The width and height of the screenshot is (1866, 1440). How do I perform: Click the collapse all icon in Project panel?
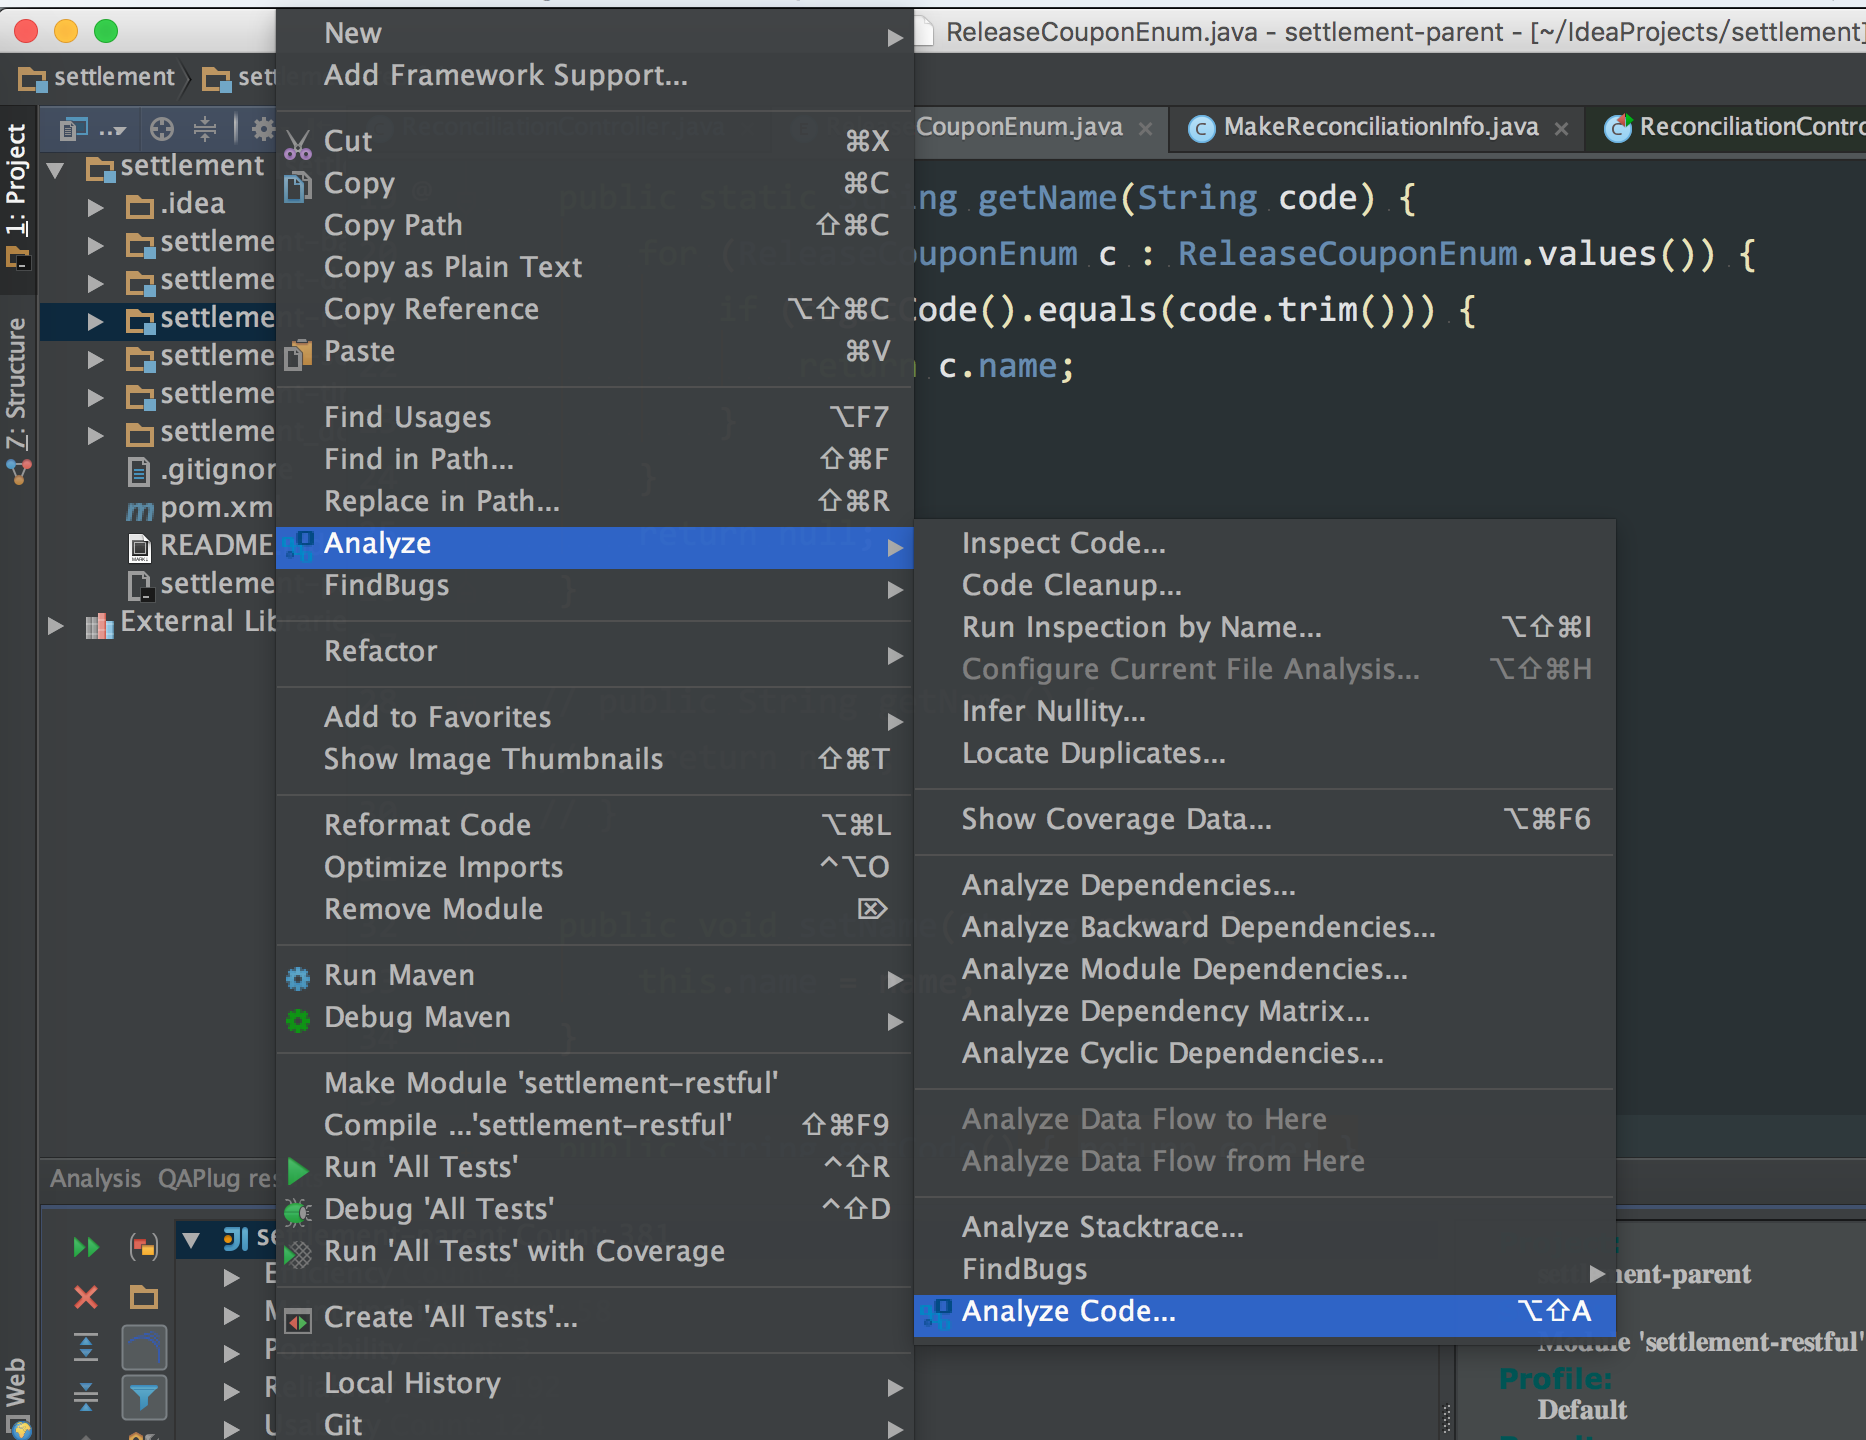(205, 128)
